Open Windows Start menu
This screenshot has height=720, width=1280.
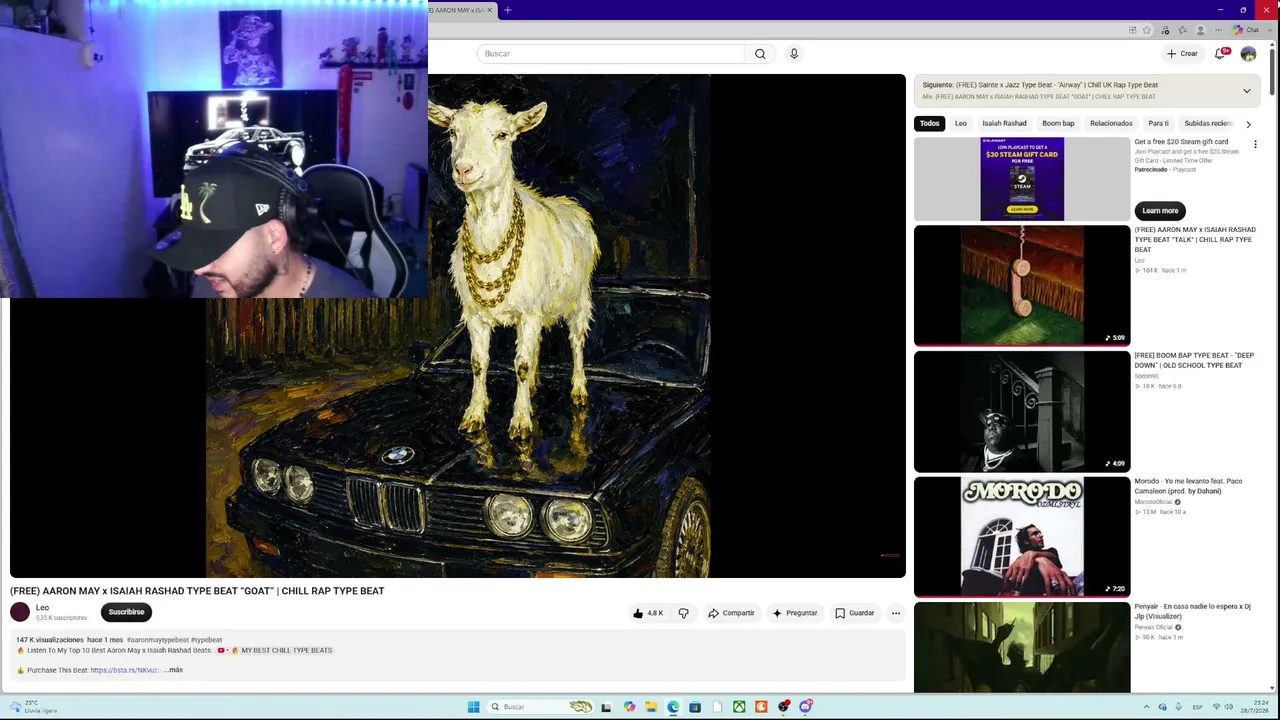tap(473, 707)
